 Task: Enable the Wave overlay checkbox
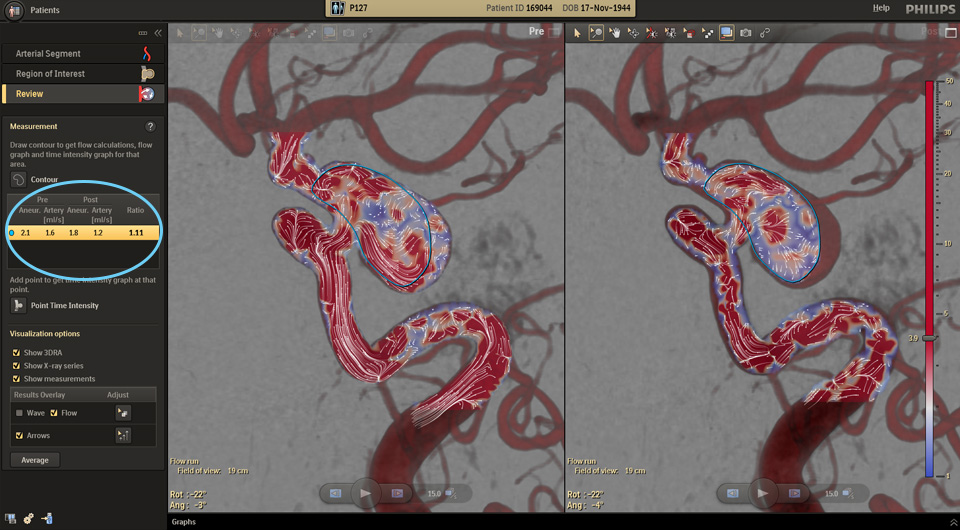tap(19, 412)
